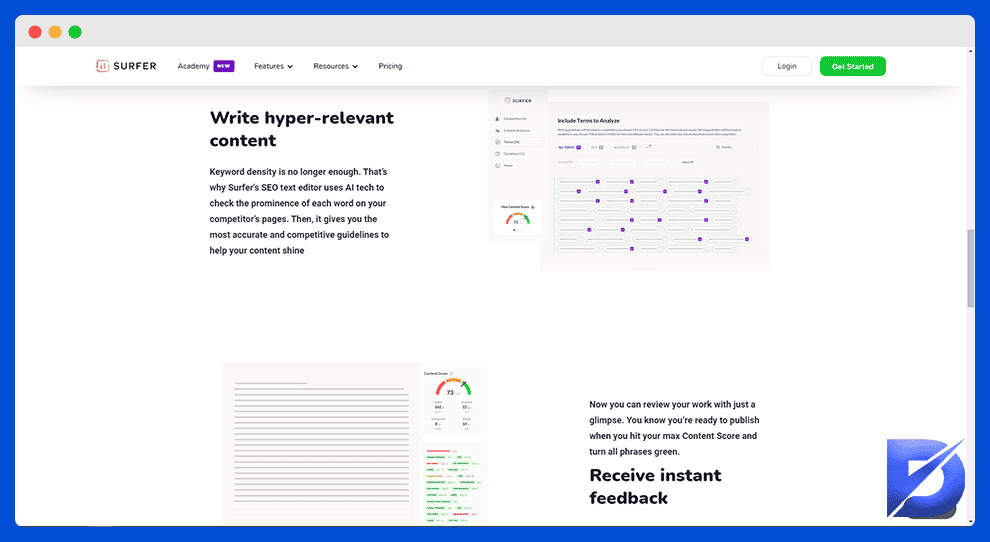Expand the Features dropdown menu
Viewport: 990px width, 542px height.
273,66
